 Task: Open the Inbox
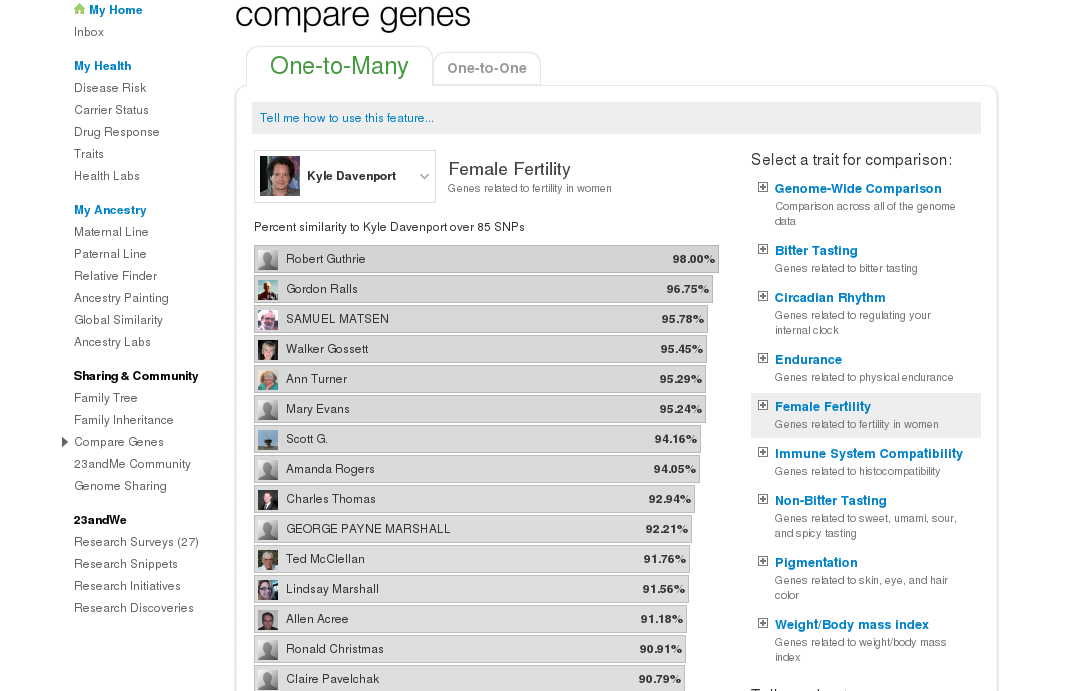tap(89, 32)
